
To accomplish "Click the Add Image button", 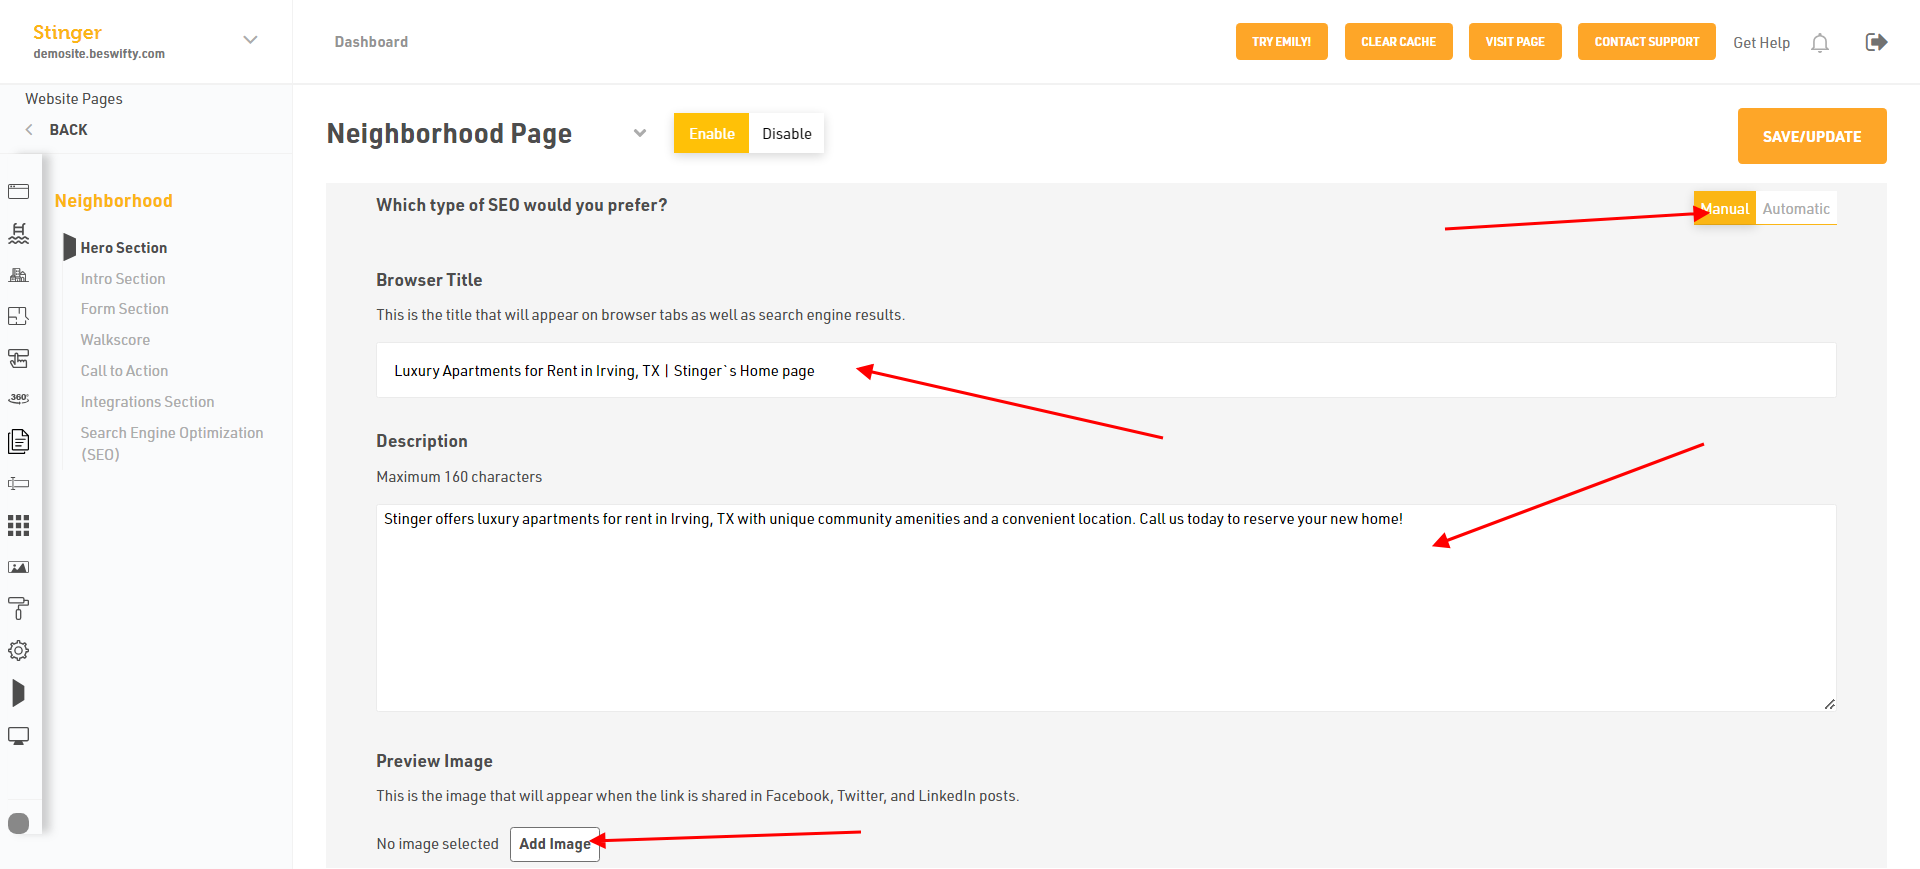I will click(x=554, y=844).
